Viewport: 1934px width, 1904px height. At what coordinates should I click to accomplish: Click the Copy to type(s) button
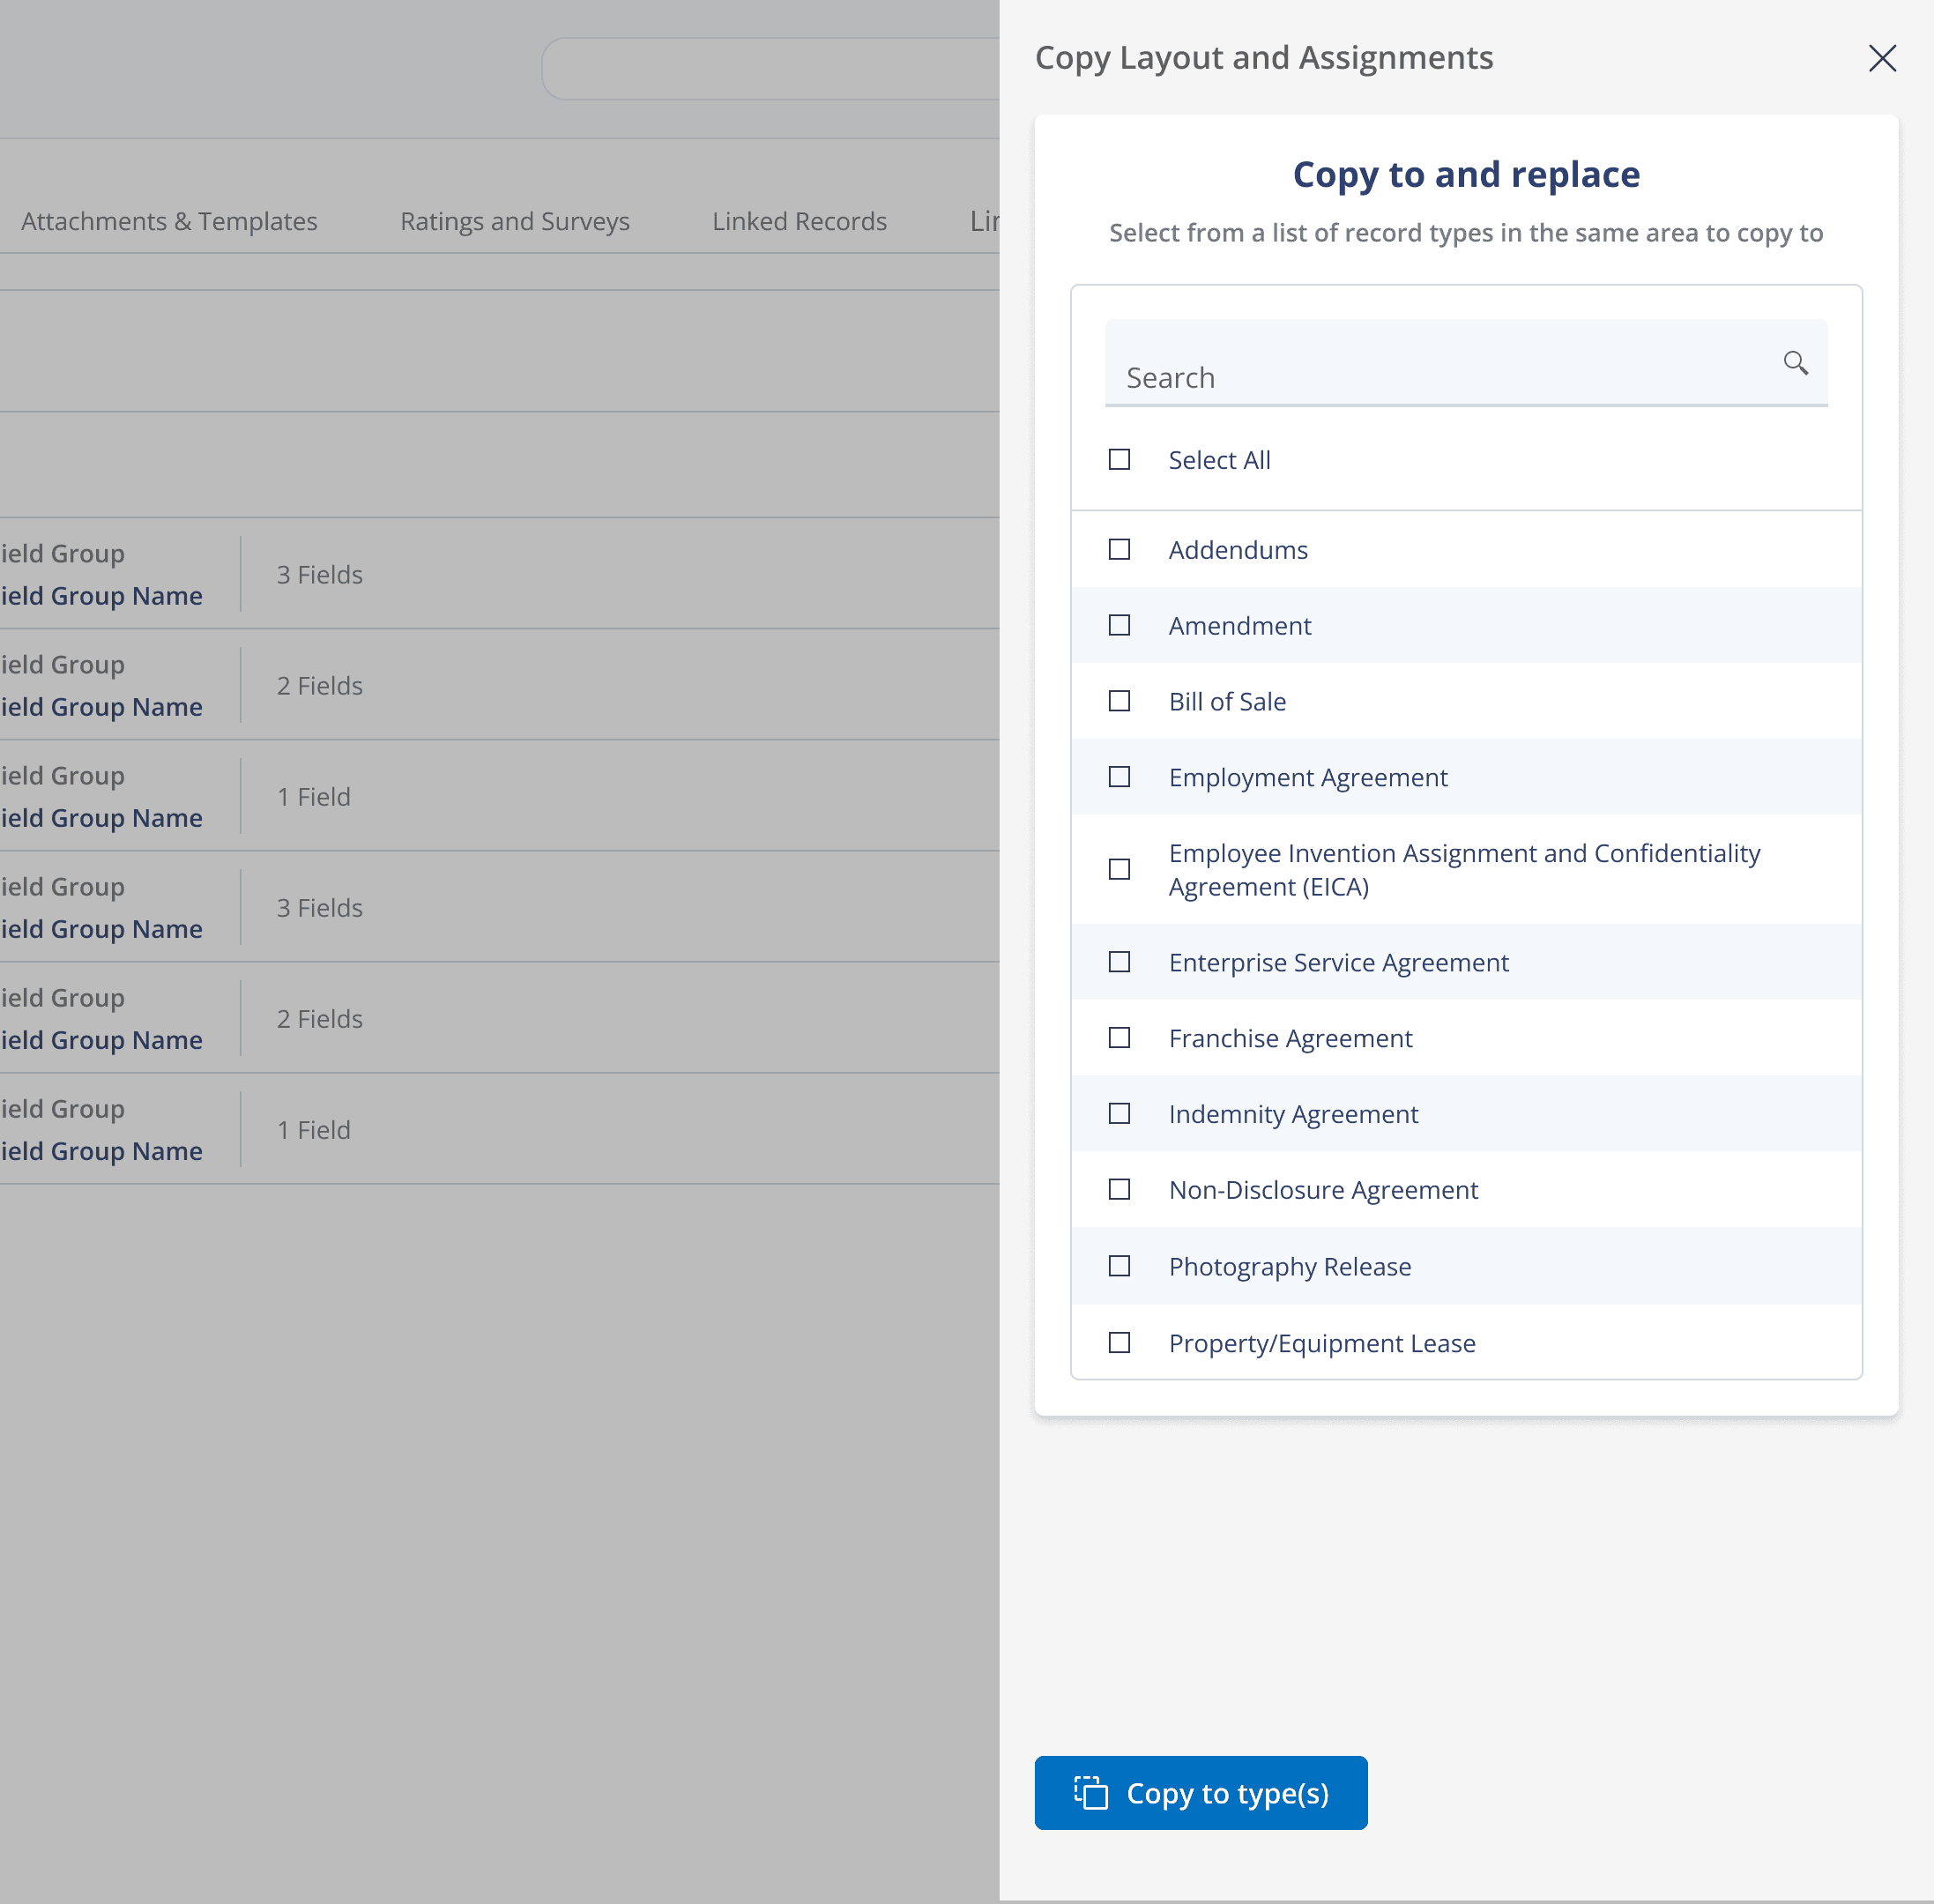[x=1200, y=1793]
